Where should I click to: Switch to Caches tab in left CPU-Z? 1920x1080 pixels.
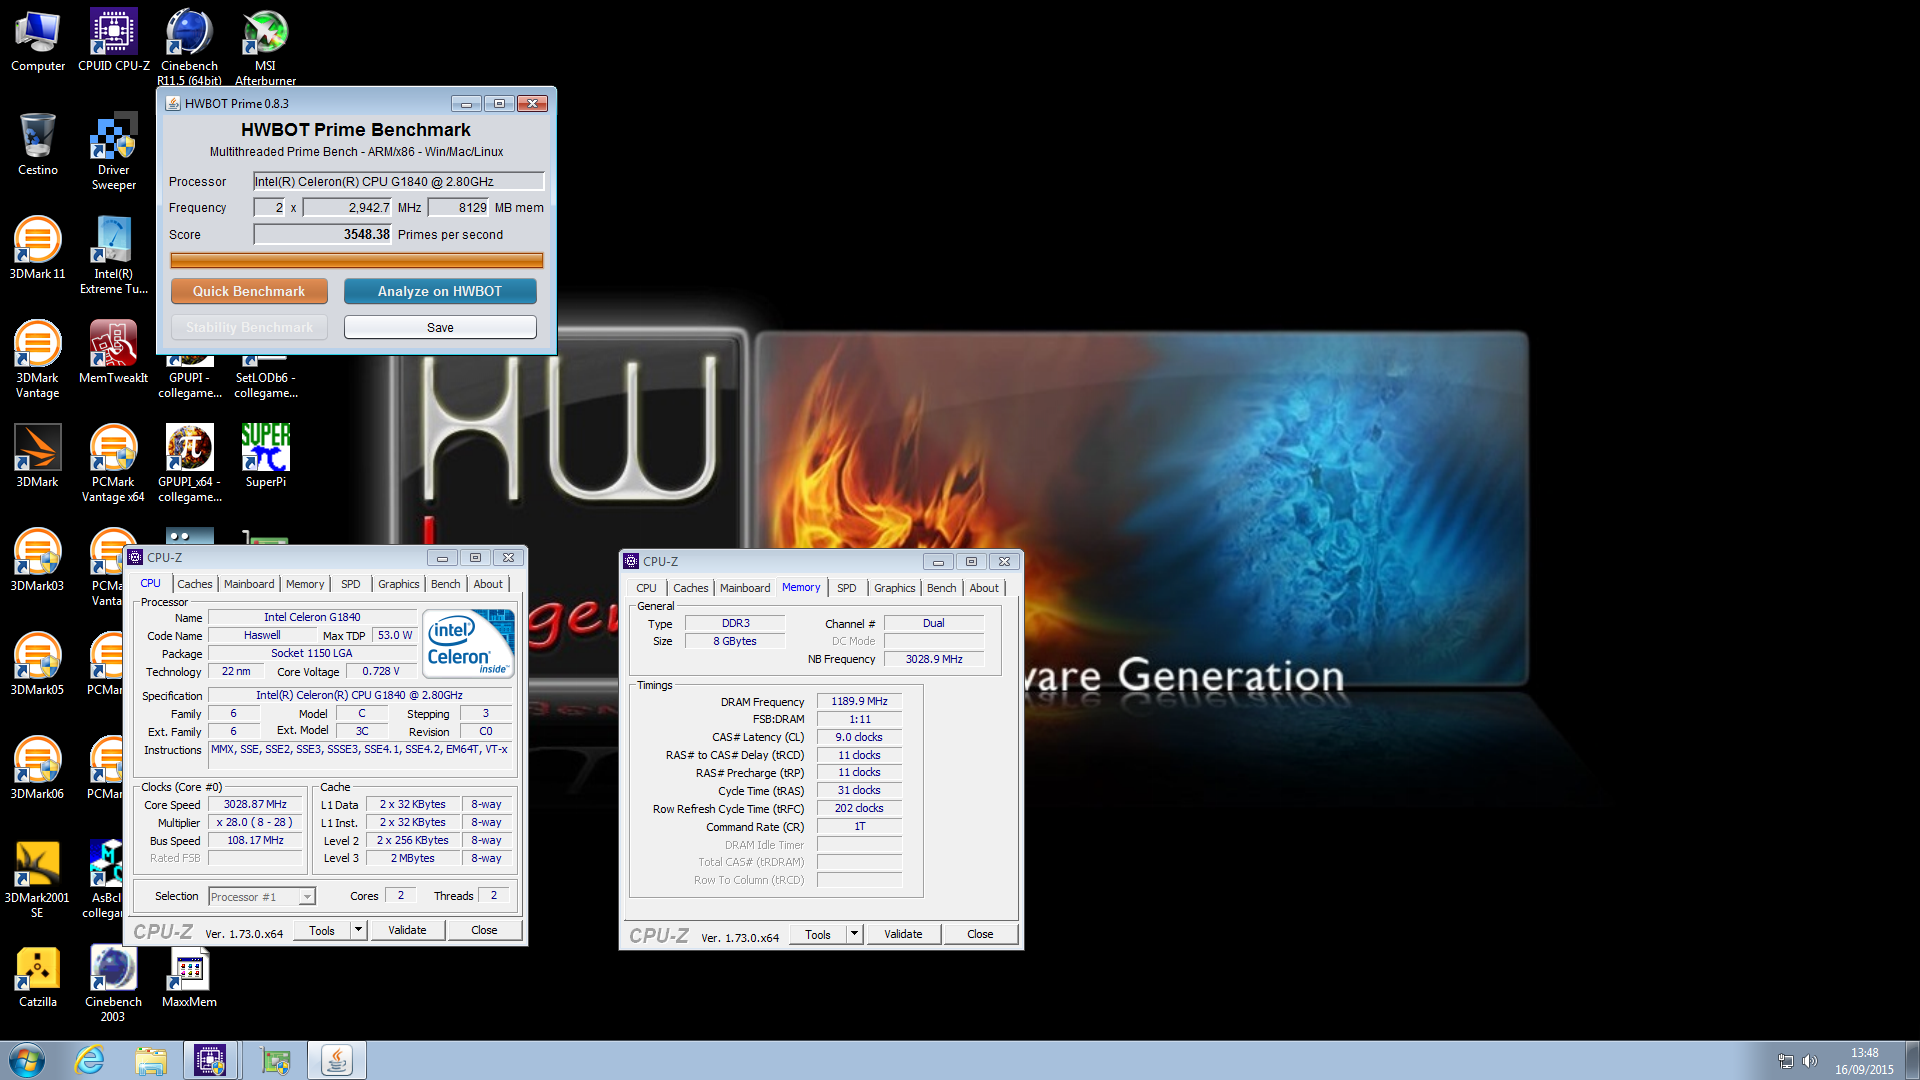click(195, 584)
